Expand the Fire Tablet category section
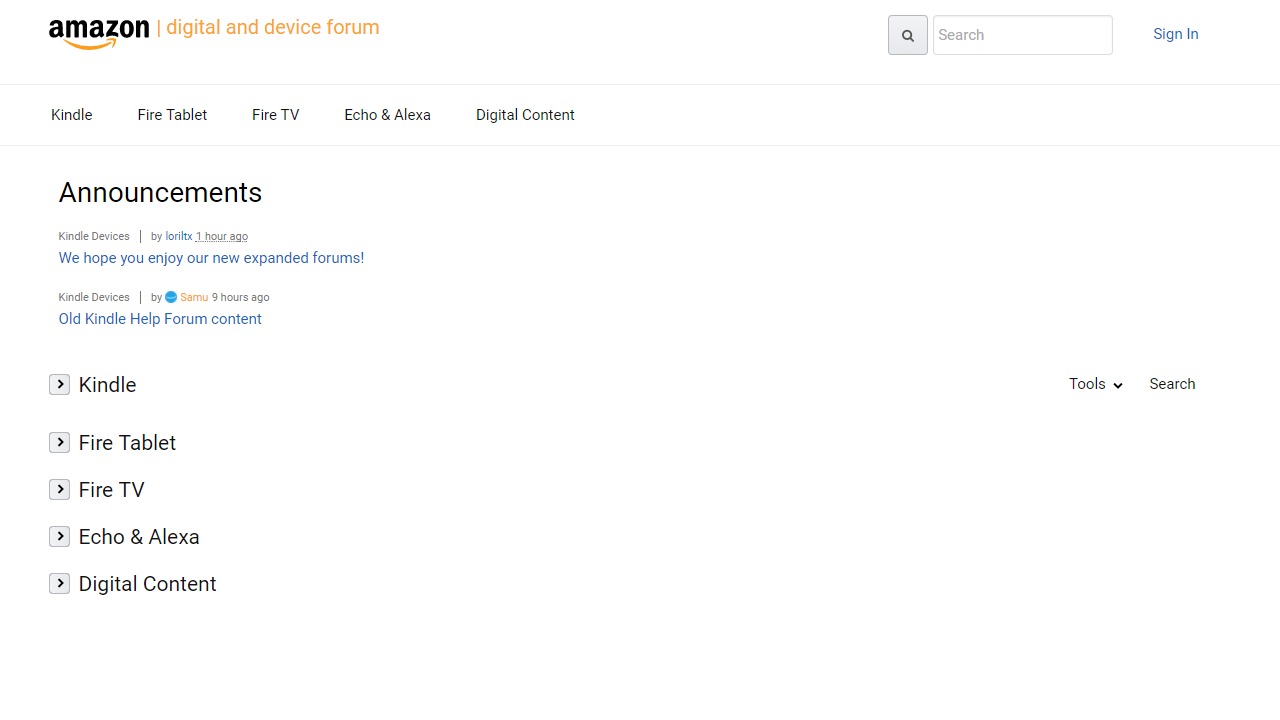 (x=60, y=442)
